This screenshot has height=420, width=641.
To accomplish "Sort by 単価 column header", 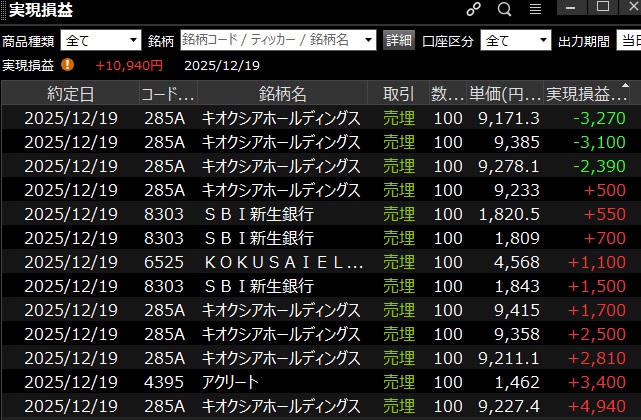I will tap(503, 94).
